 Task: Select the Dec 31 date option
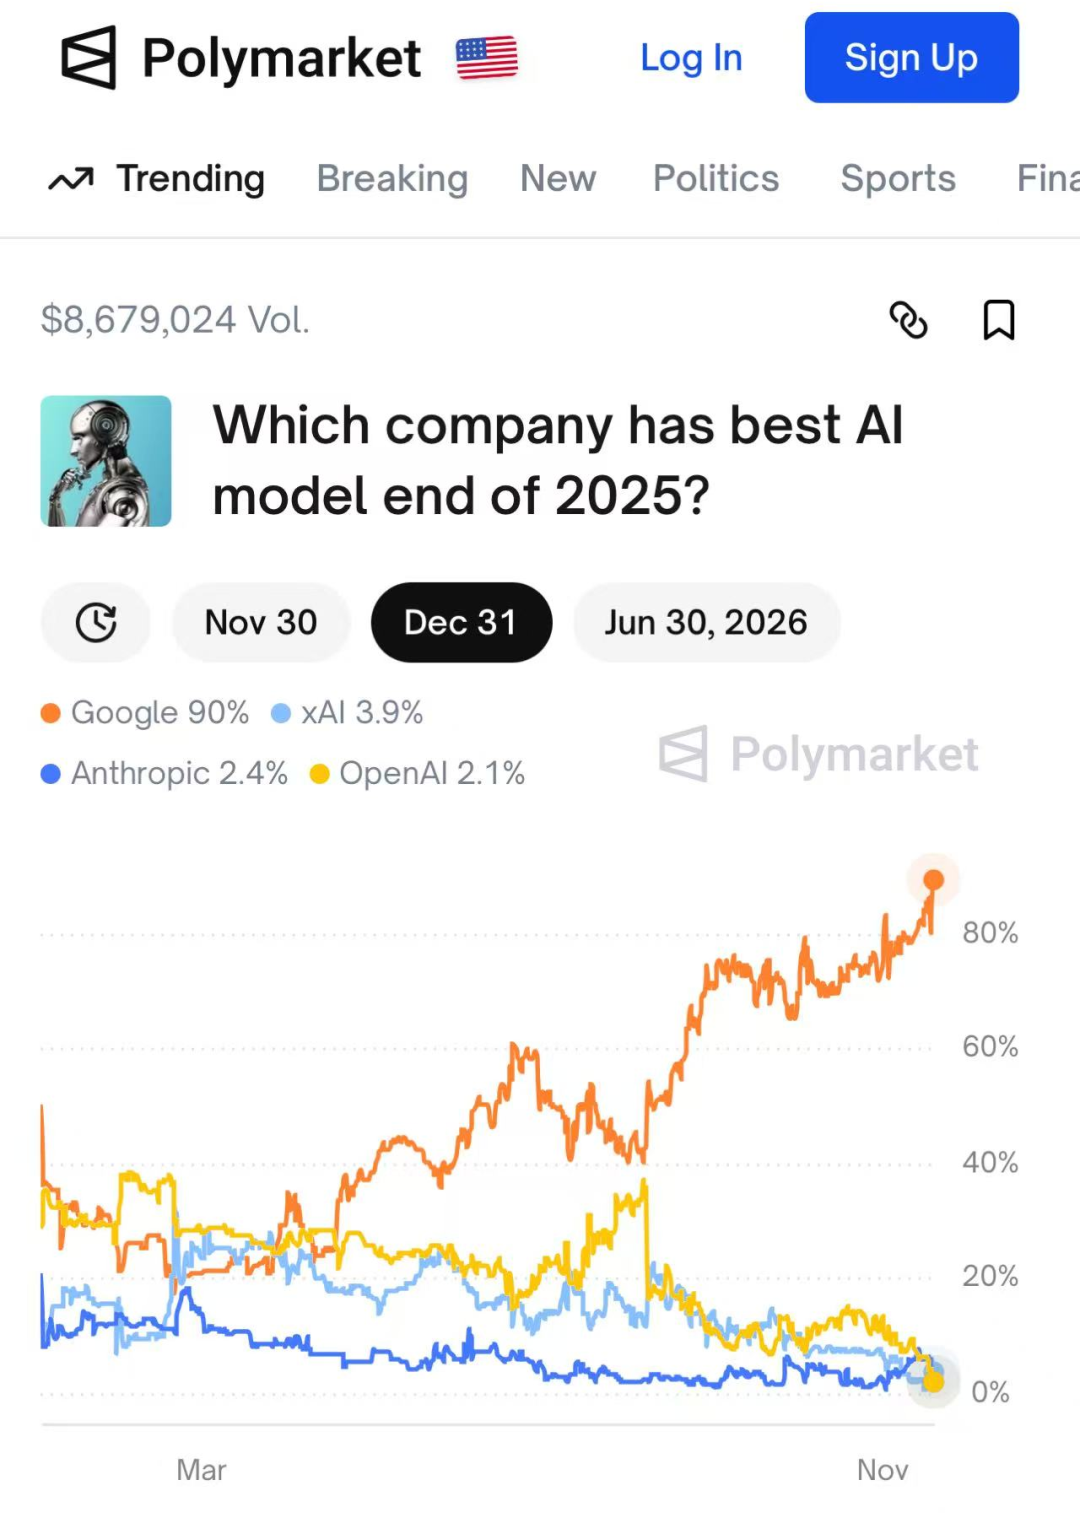(x=461, y=622)
